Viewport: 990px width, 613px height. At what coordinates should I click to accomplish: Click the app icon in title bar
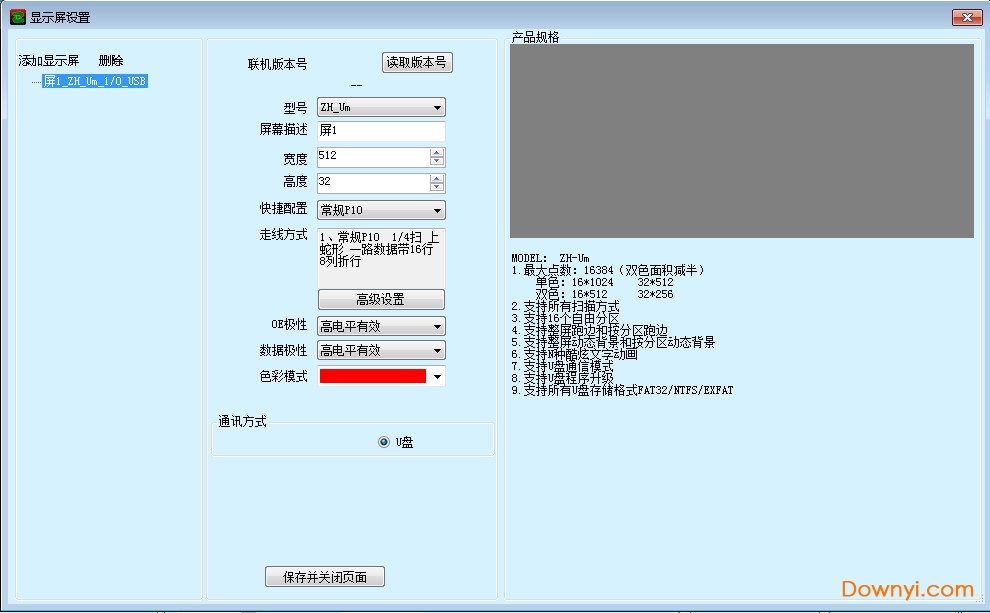[x=17, y=17]
